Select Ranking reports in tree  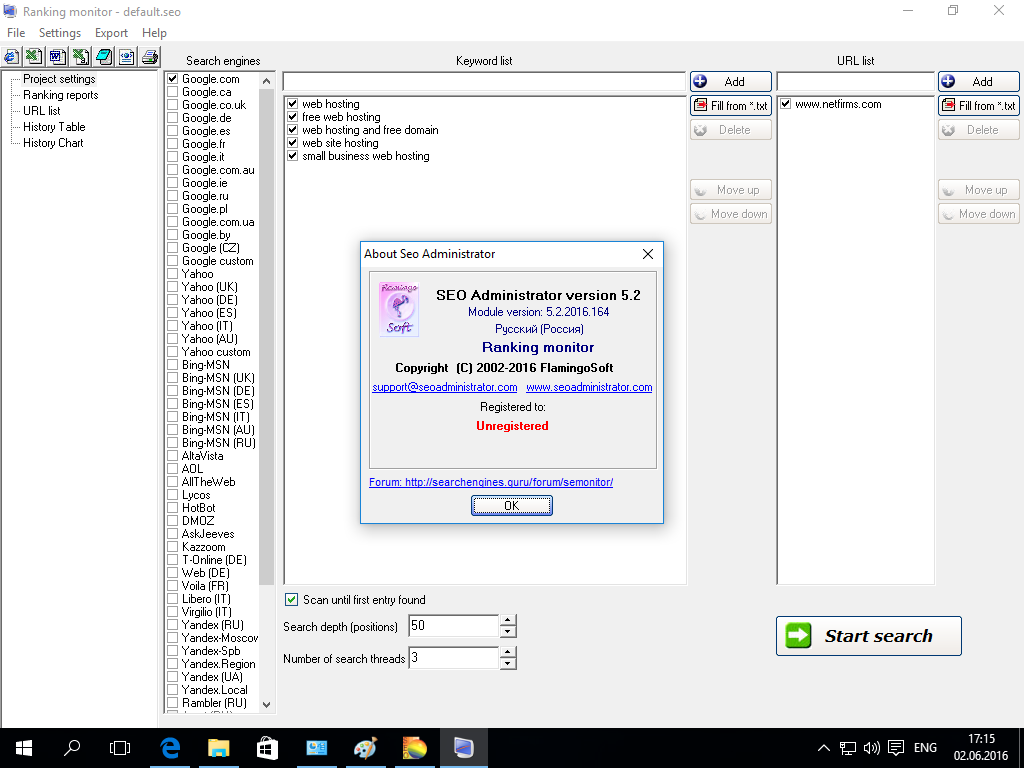(61, 95)
